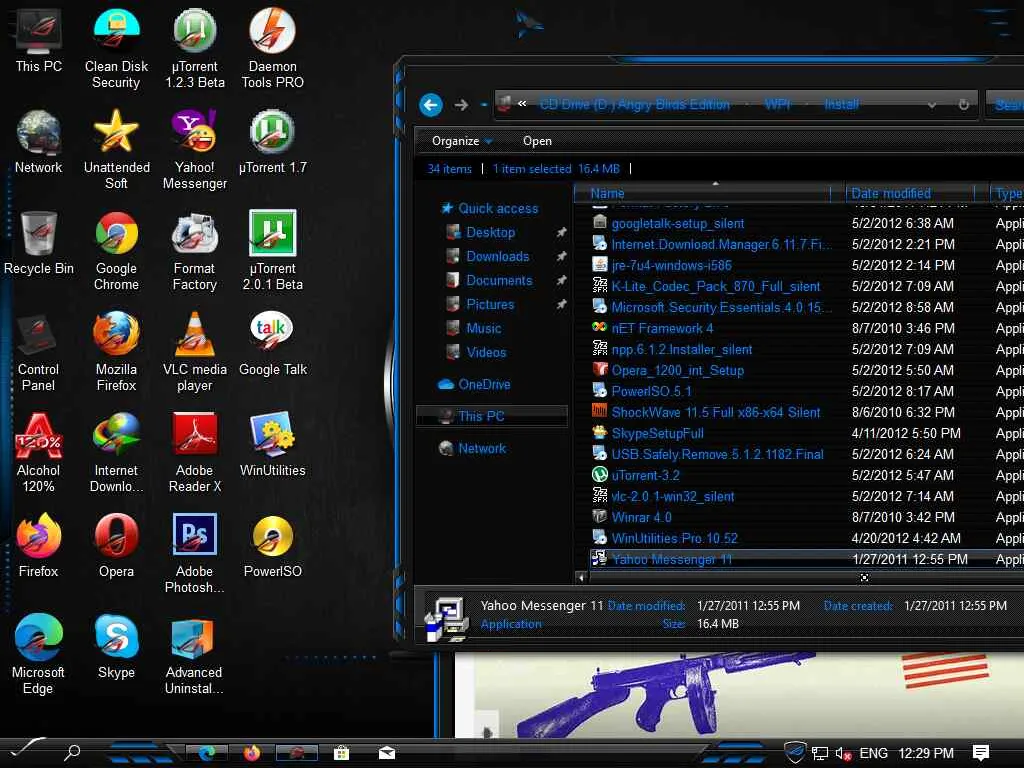
Task: Open Adobe Reader X shortcut
Action: 195,453
